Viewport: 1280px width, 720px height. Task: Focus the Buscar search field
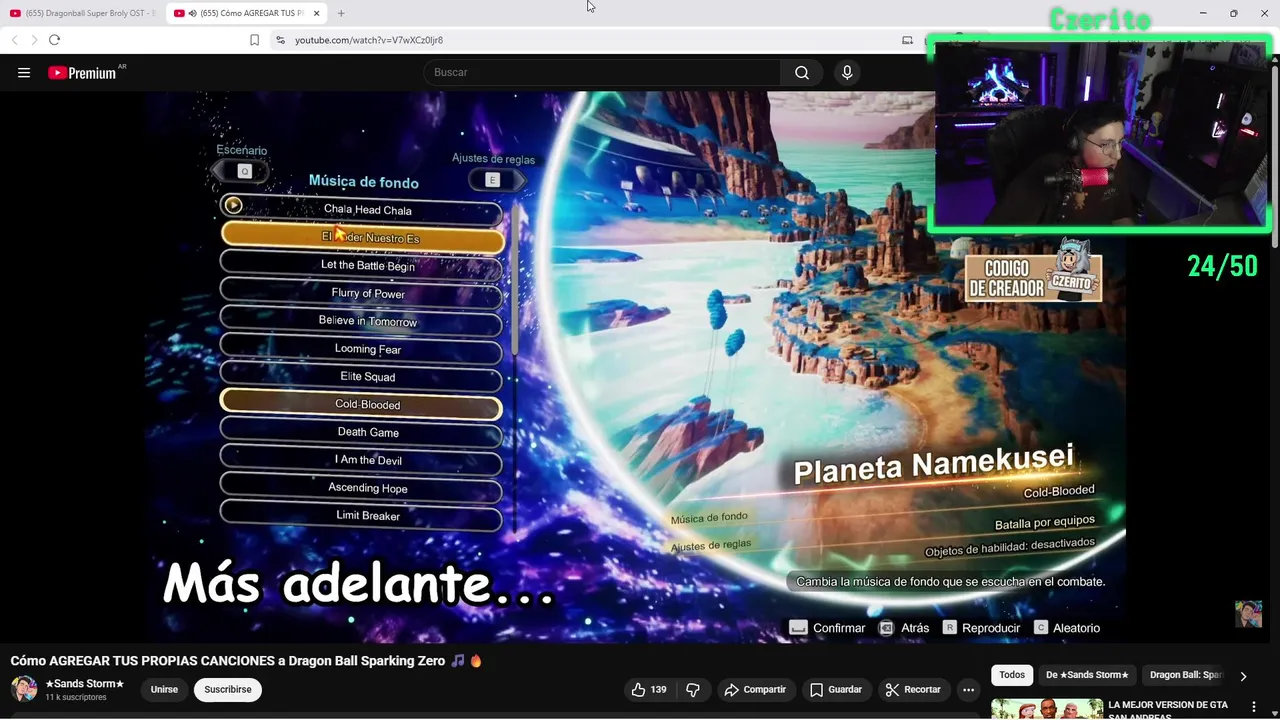[x=602, y=73]
